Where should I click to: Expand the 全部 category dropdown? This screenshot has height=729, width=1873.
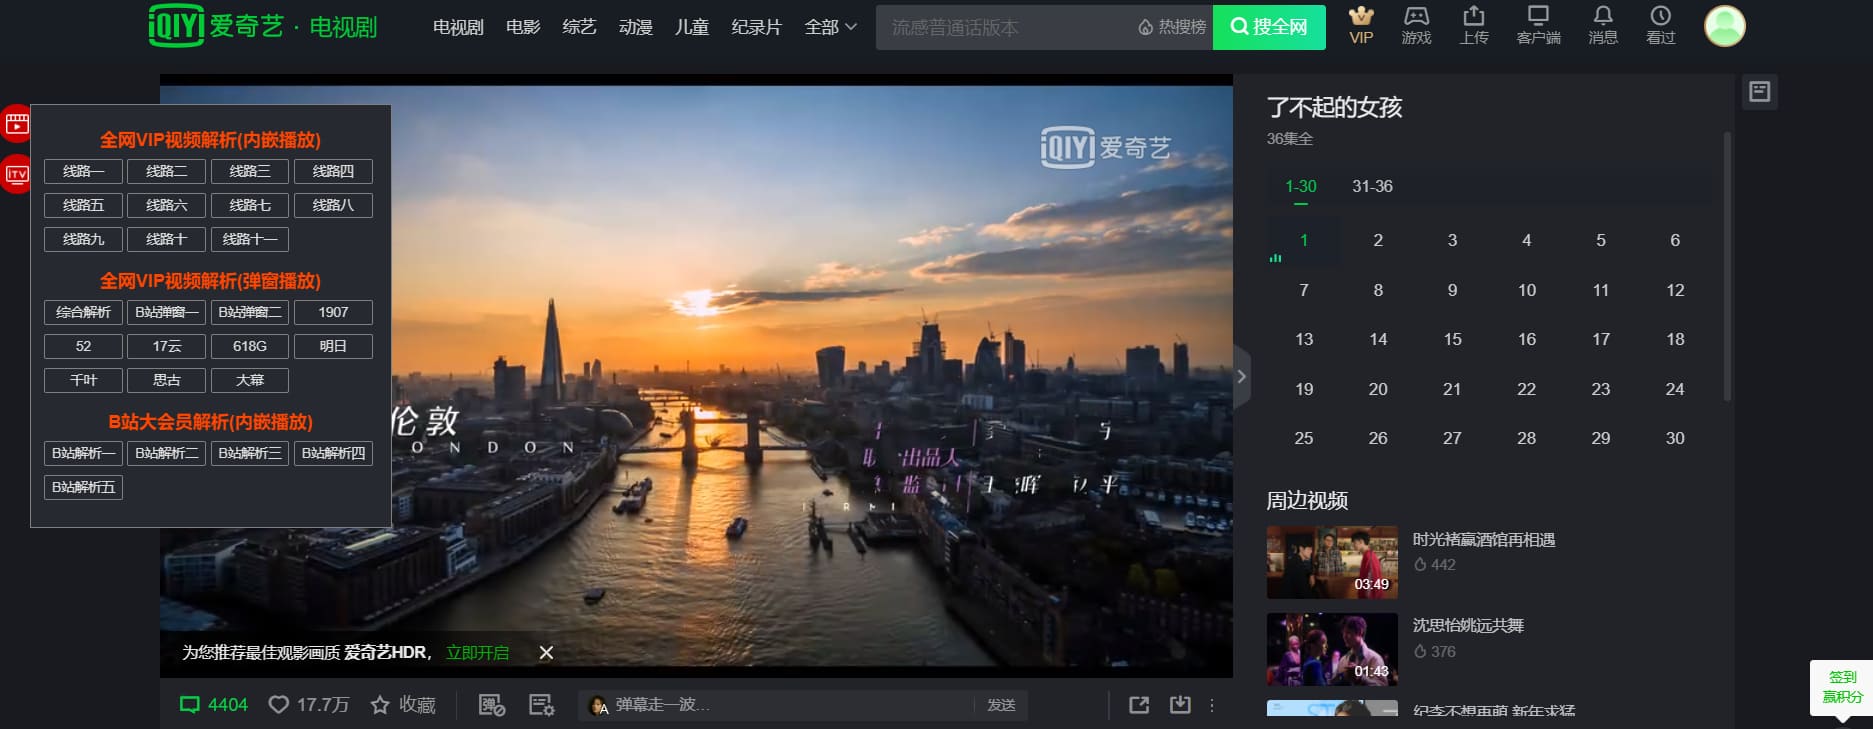pyautogui.click(x=830, y=27)
